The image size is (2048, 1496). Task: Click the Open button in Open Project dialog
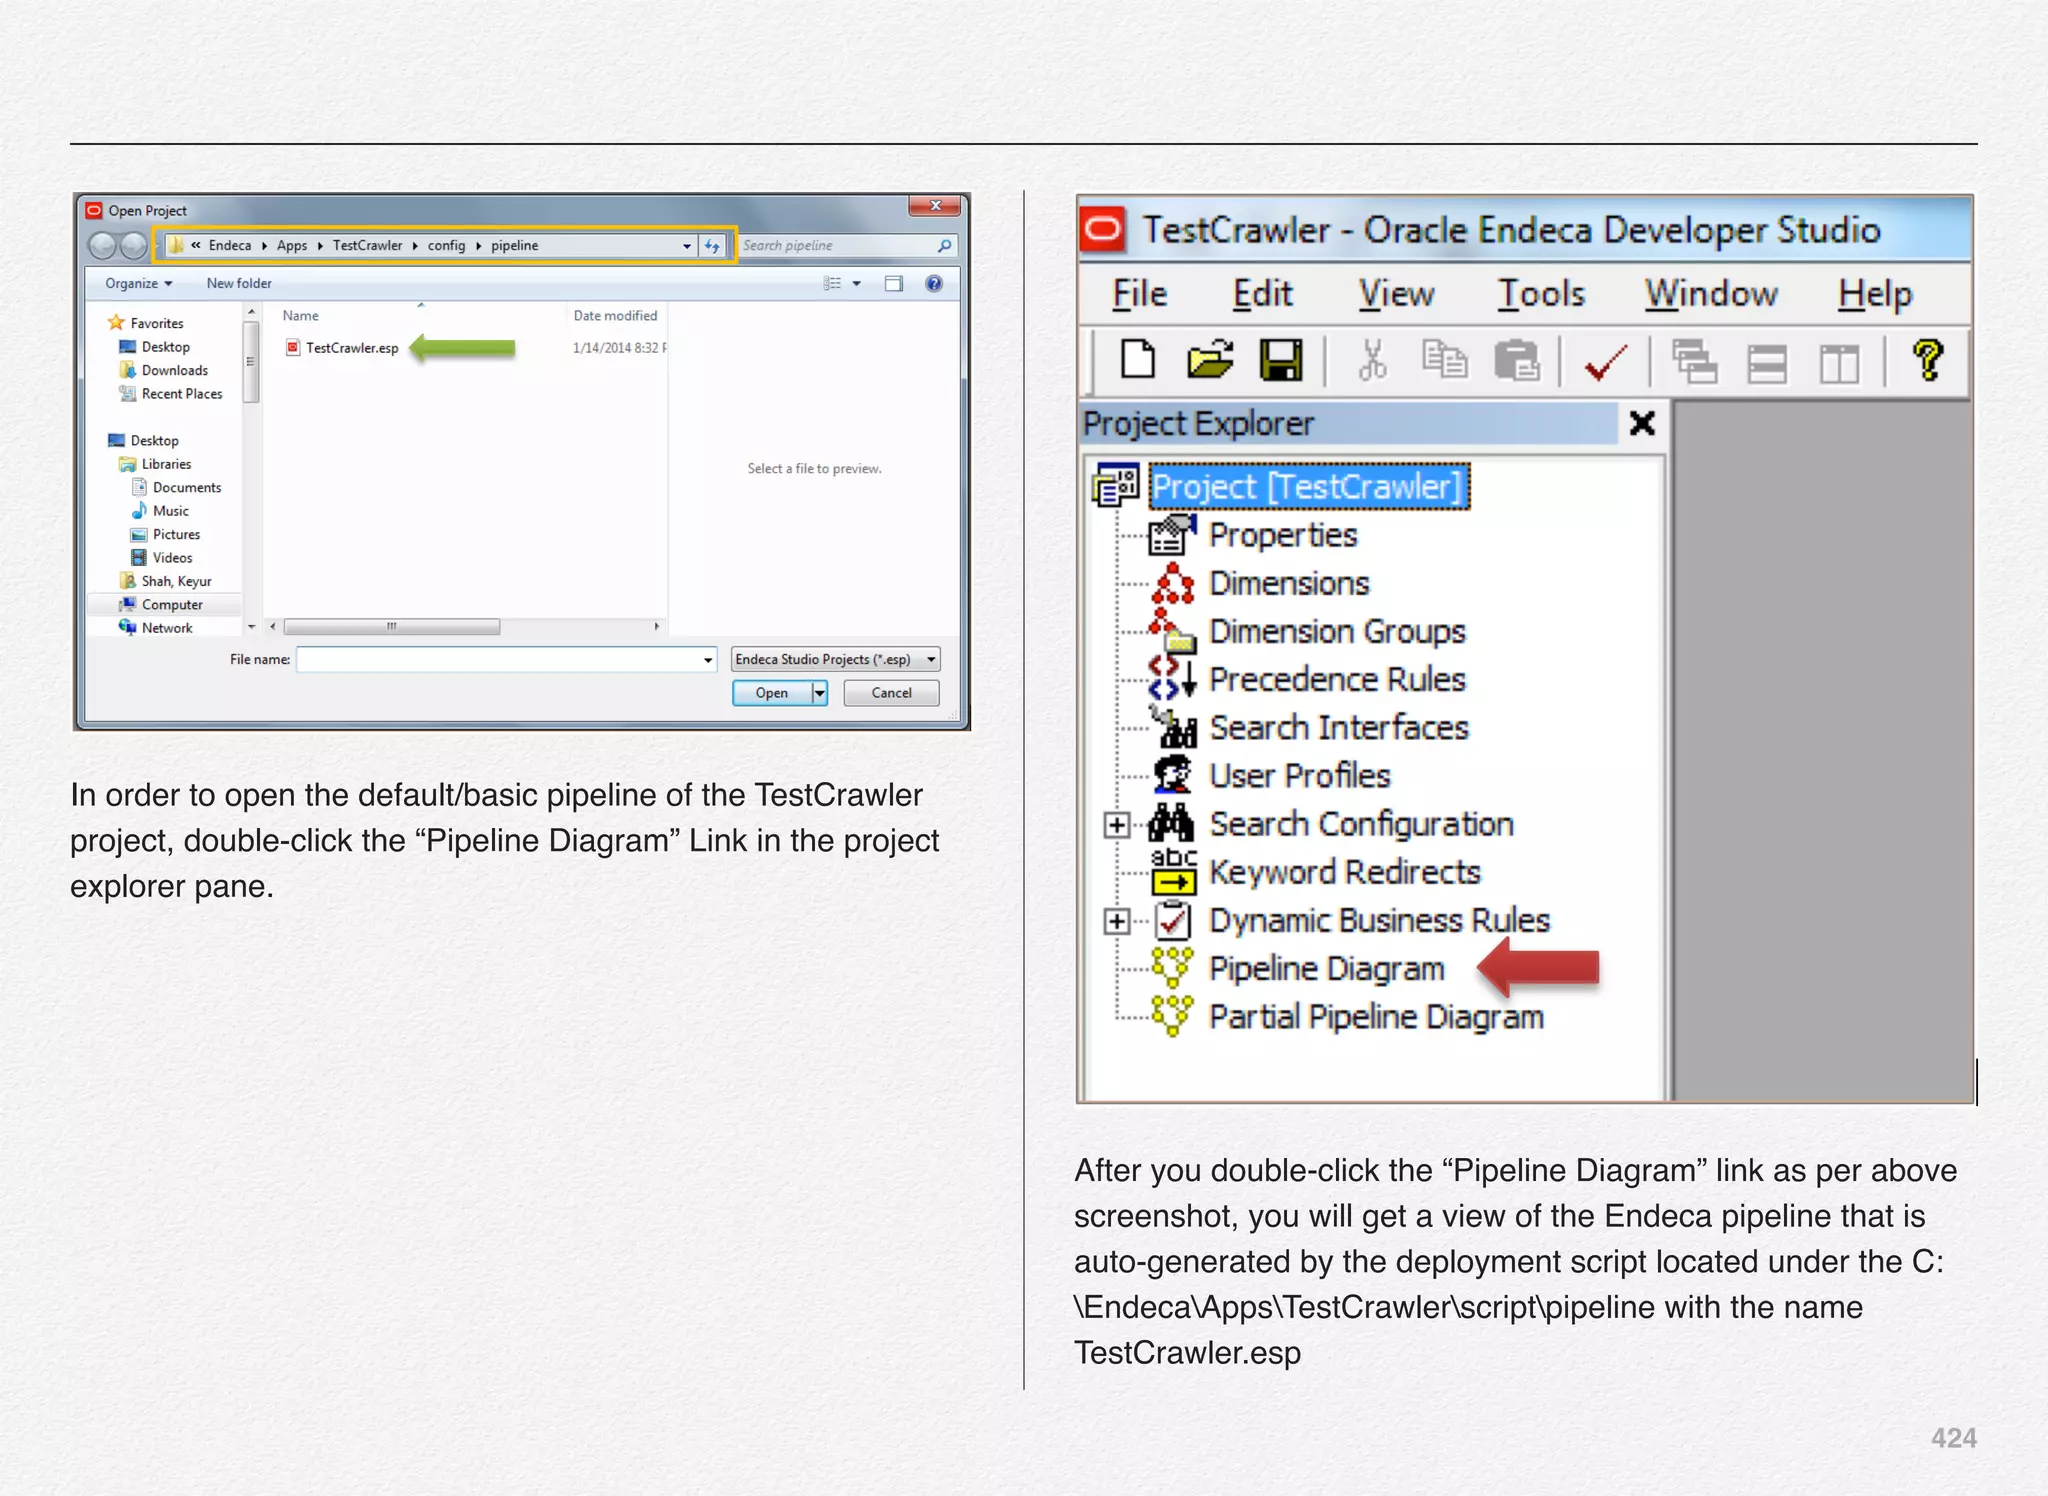(x=771, y=693)
